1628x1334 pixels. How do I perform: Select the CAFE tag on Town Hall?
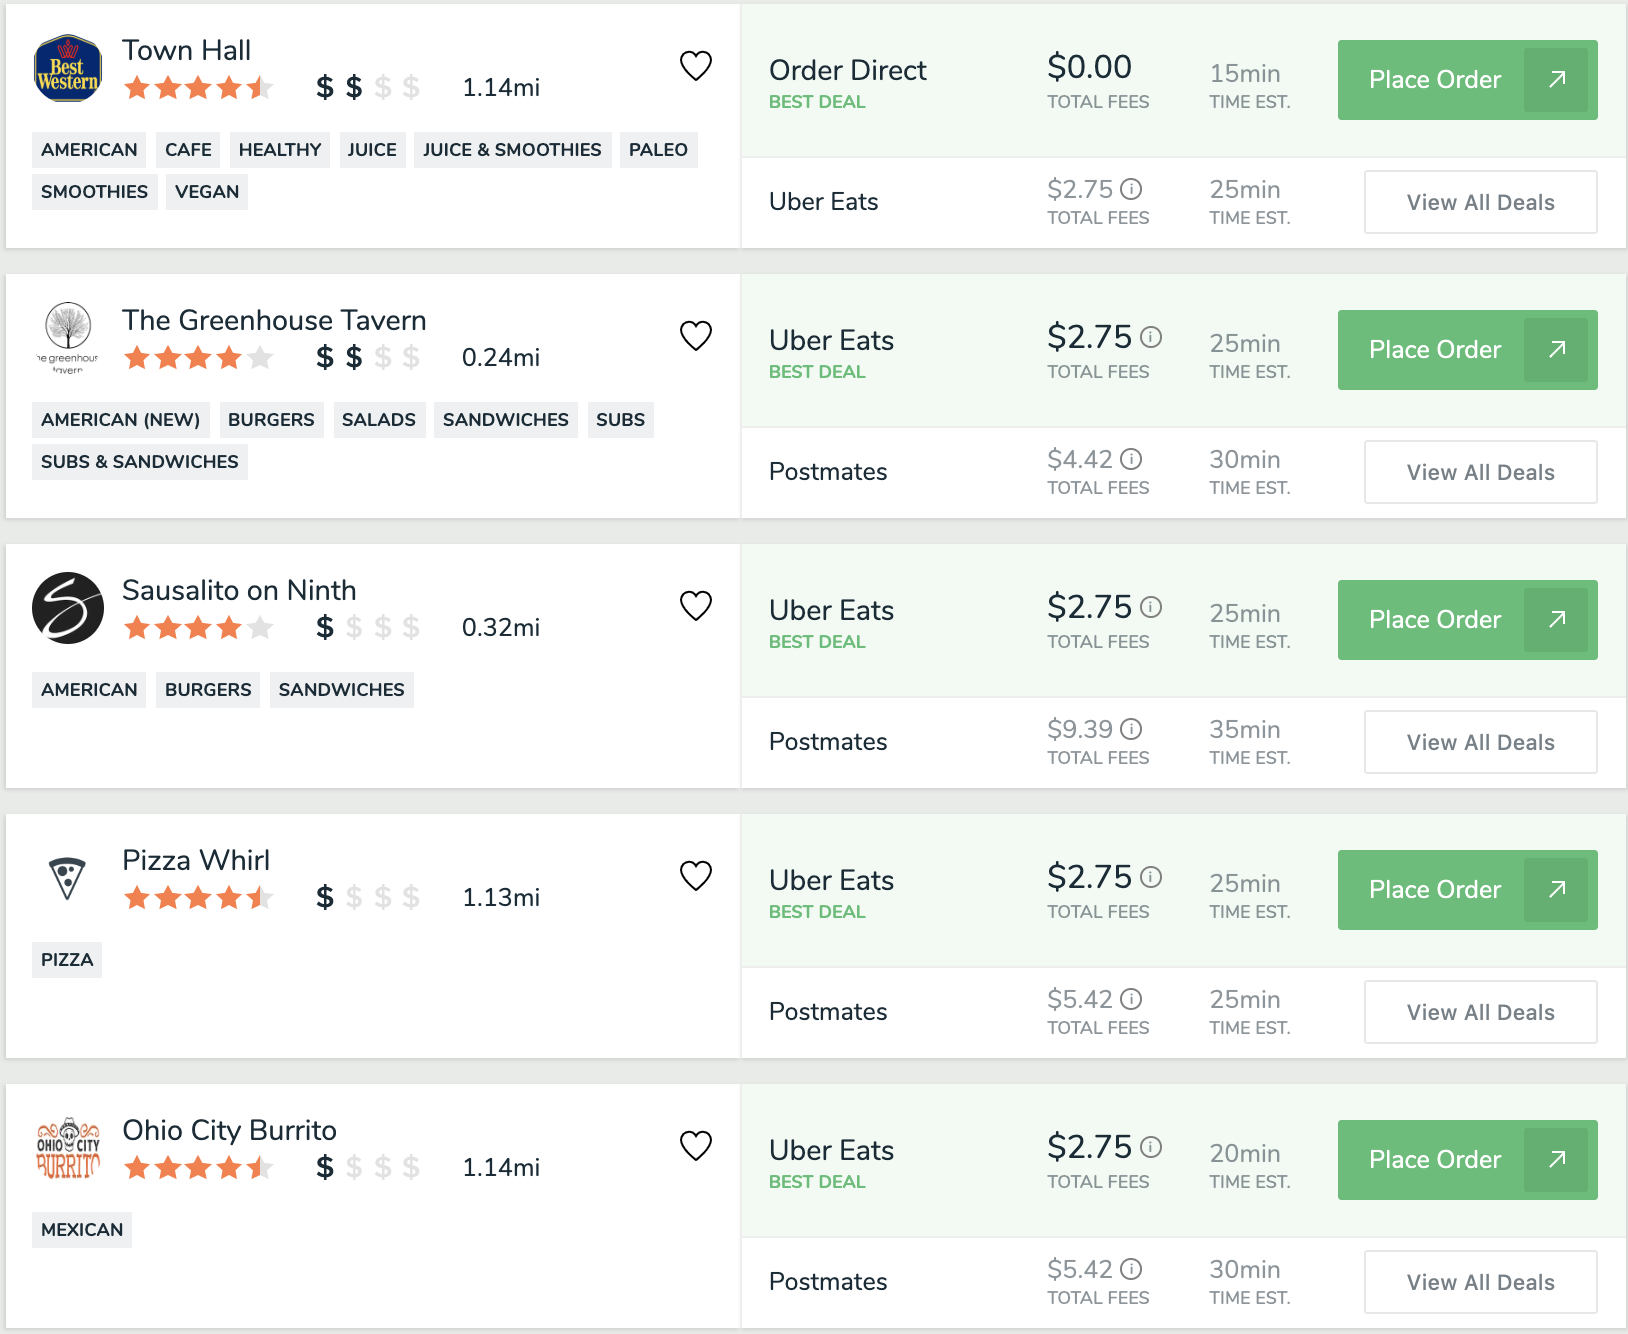[188, 150]
